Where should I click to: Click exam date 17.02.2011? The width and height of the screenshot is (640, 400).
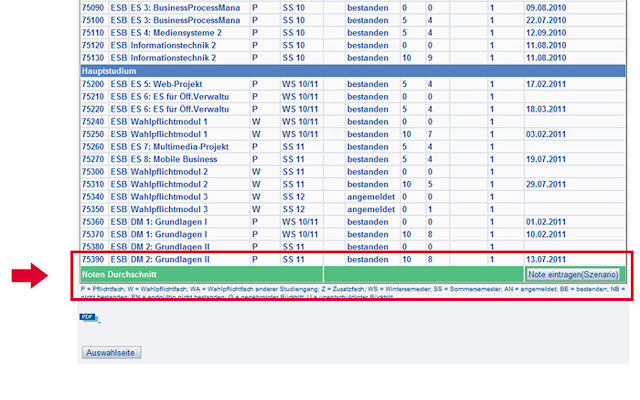point(547,84)
